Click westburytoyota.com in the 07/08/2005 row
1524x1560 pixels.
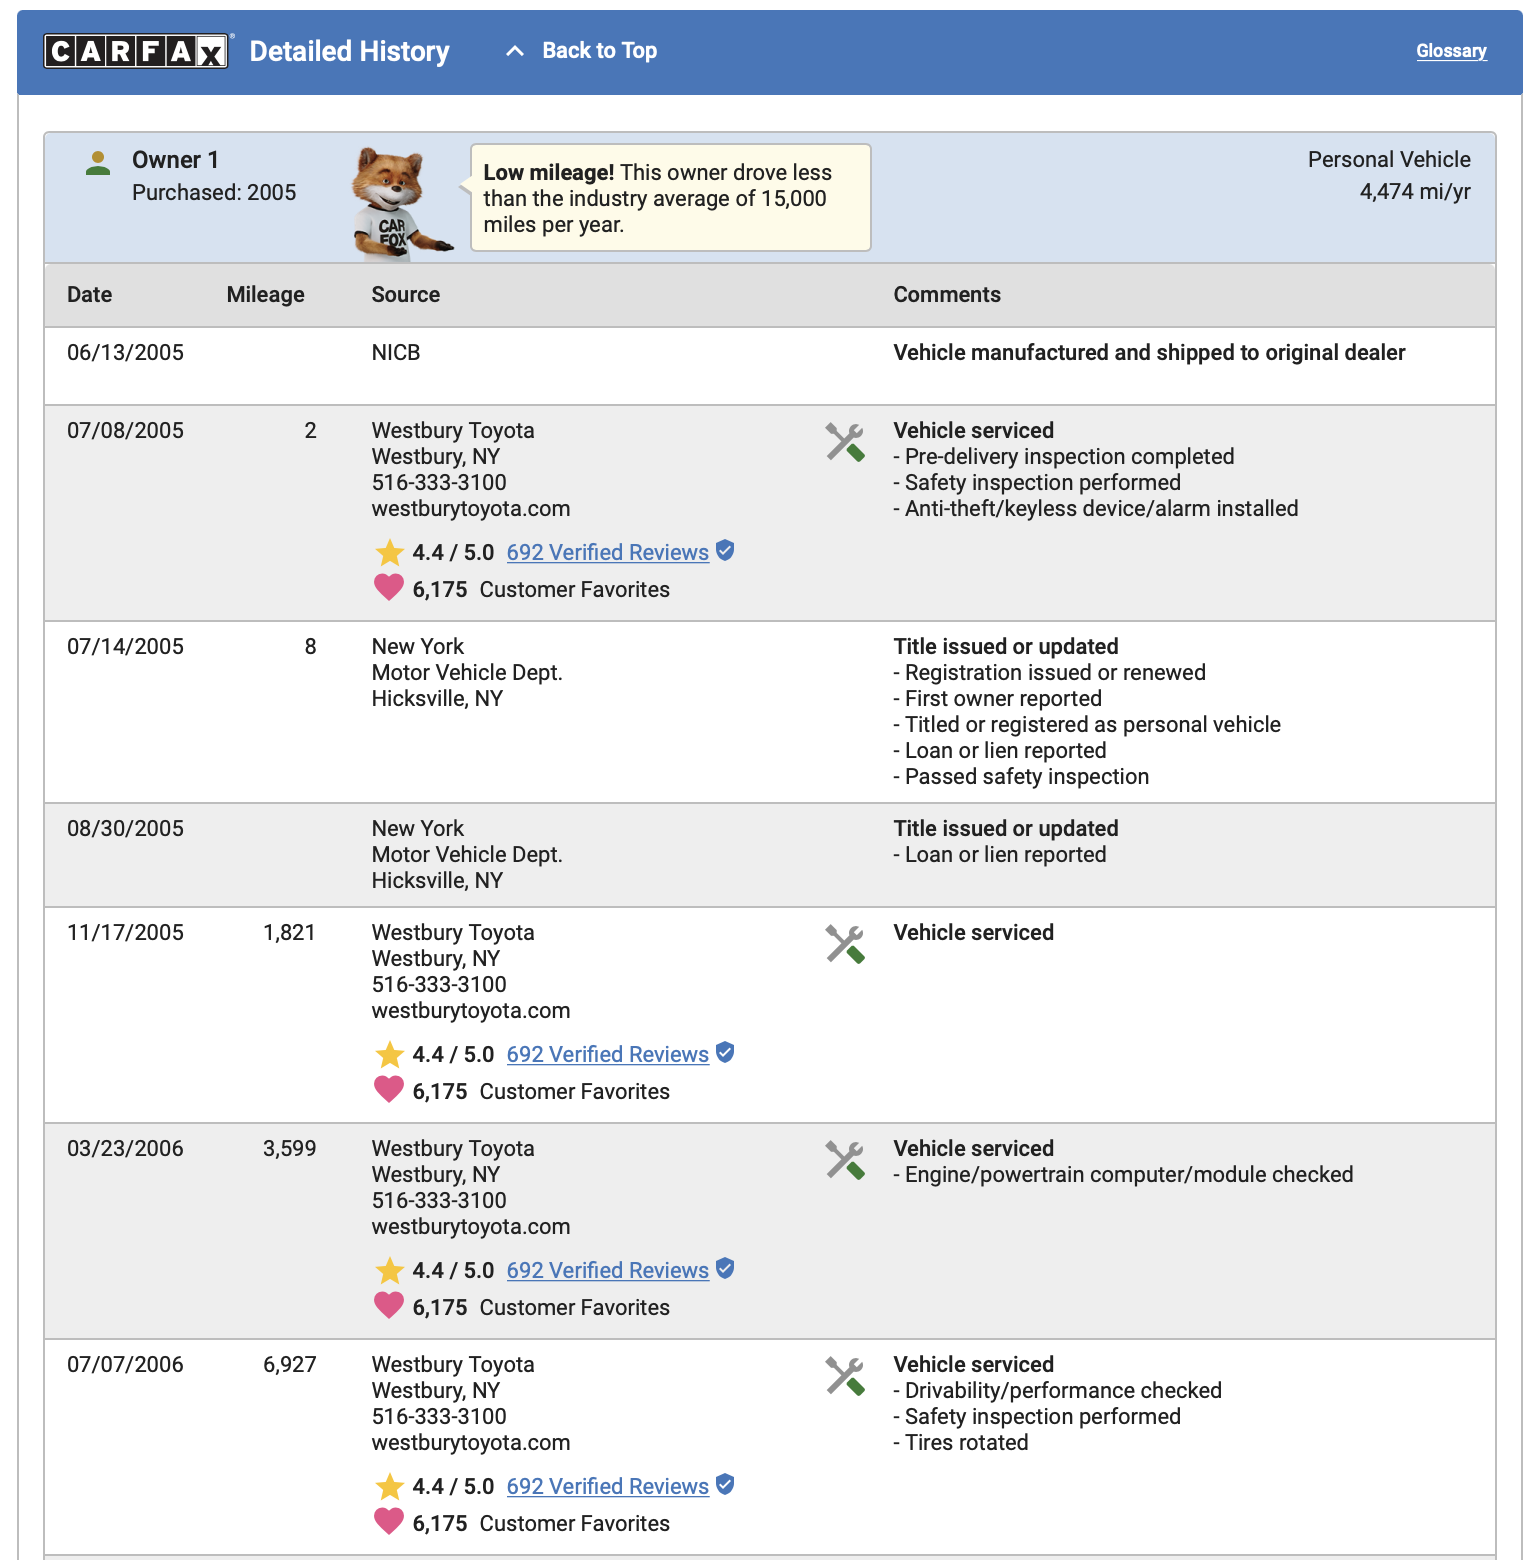pos(471,509)
